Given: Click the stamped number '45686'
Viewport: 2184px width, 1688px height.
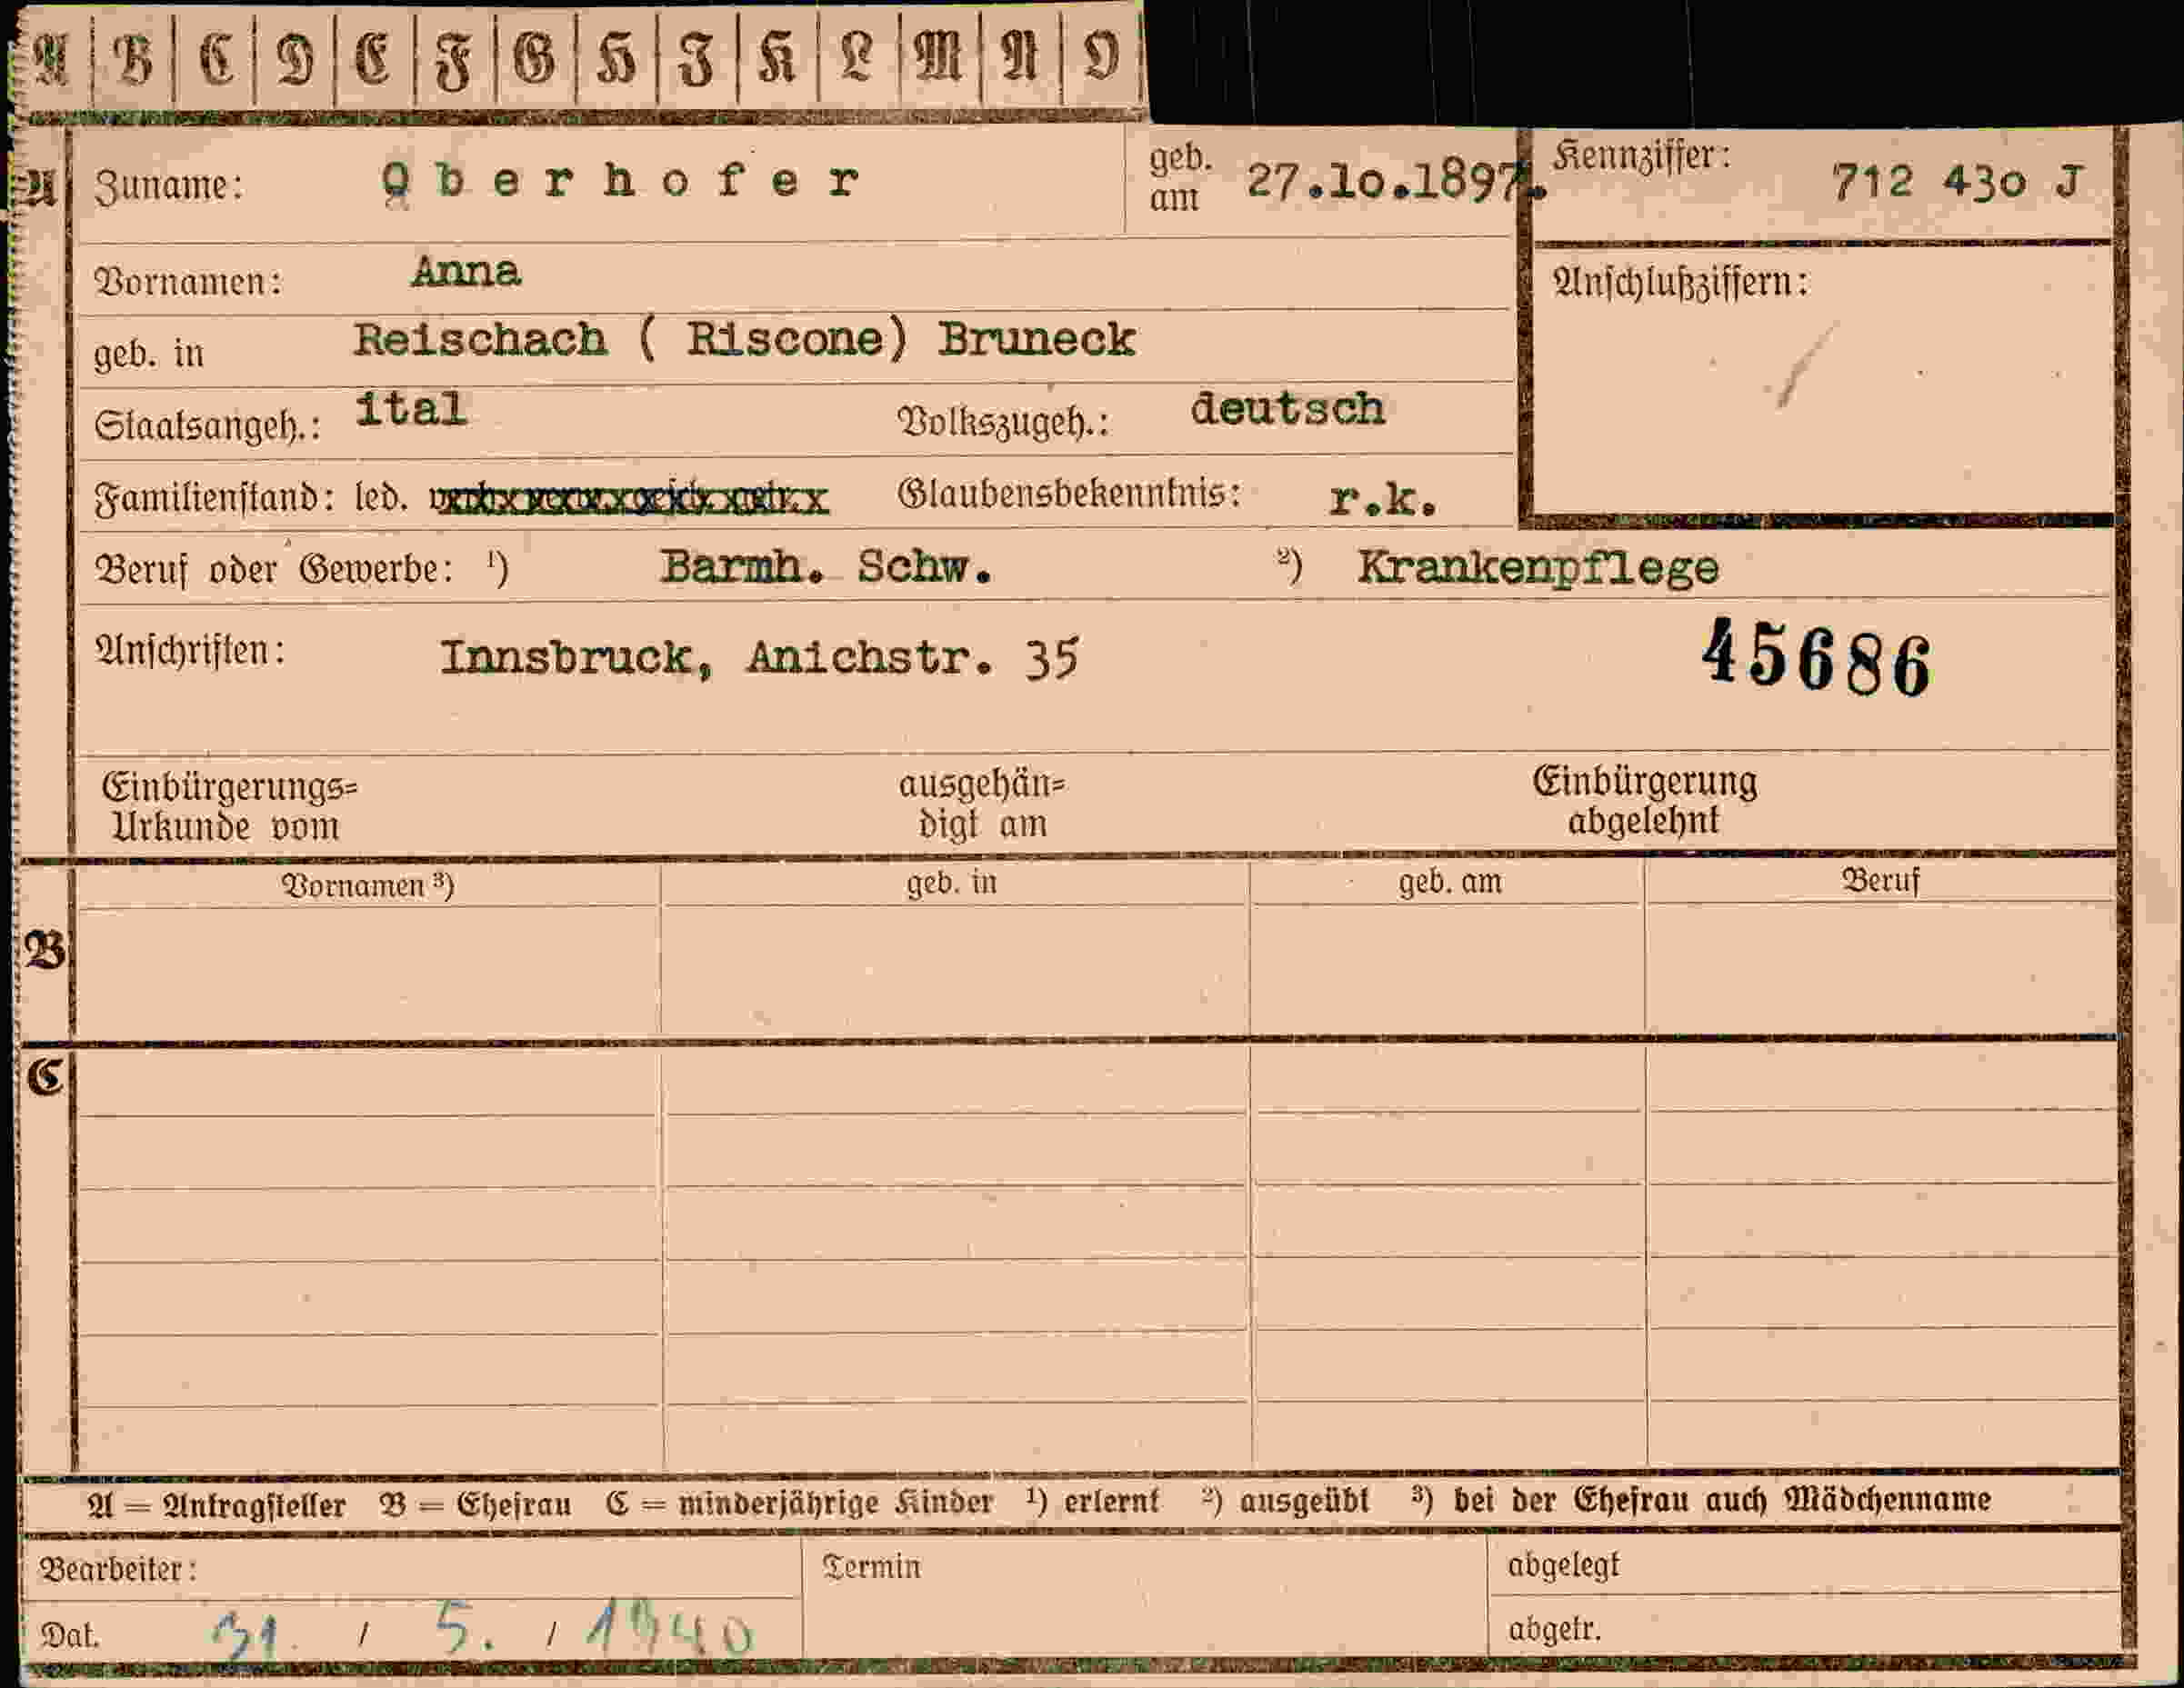Looking at the screenshot, I should 1817,659.
